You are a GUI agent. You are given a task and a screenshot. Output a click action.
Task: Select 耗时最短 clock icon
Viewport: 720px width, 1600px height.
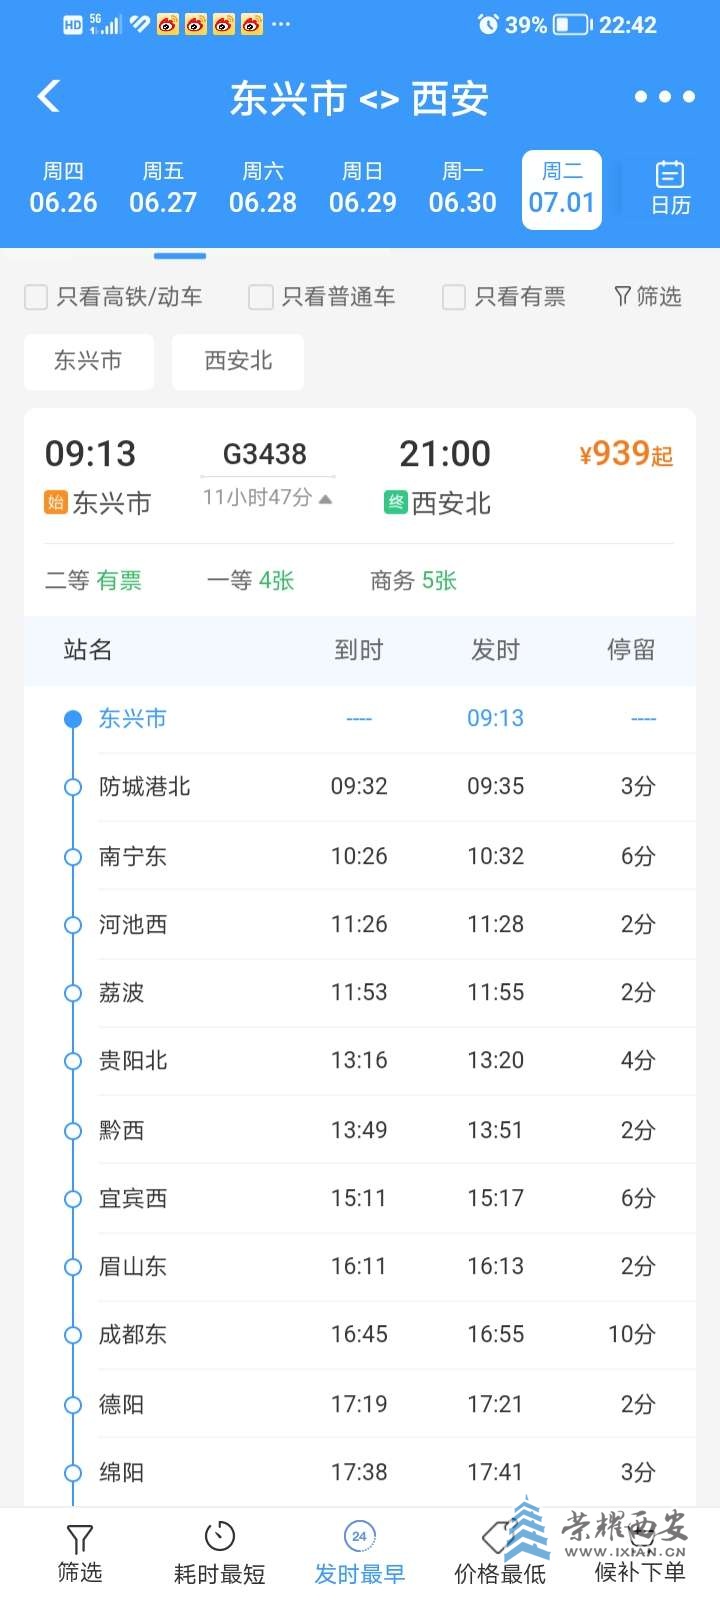click(219, 1536)
